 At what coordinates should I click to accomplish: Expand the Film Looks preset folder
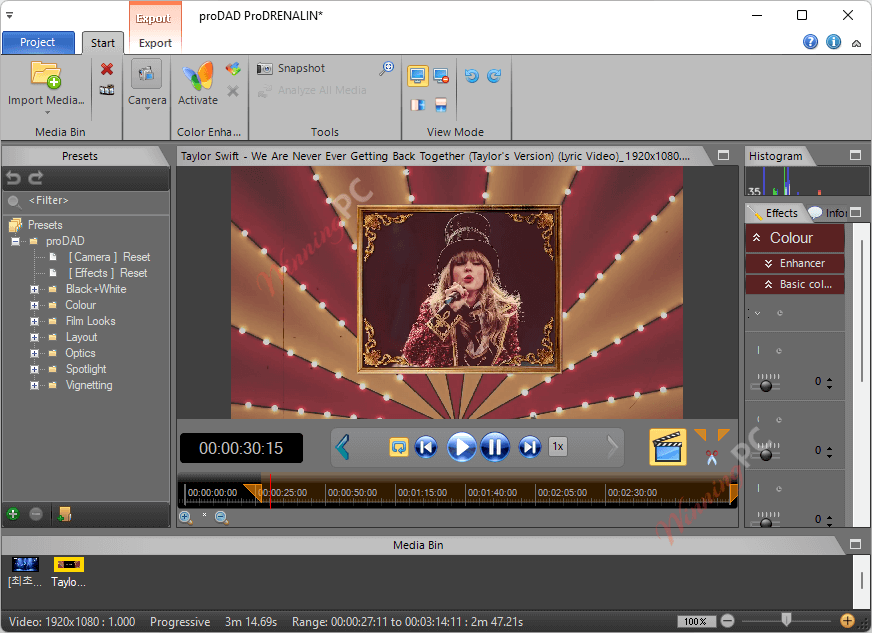click(x=34, y=322)
